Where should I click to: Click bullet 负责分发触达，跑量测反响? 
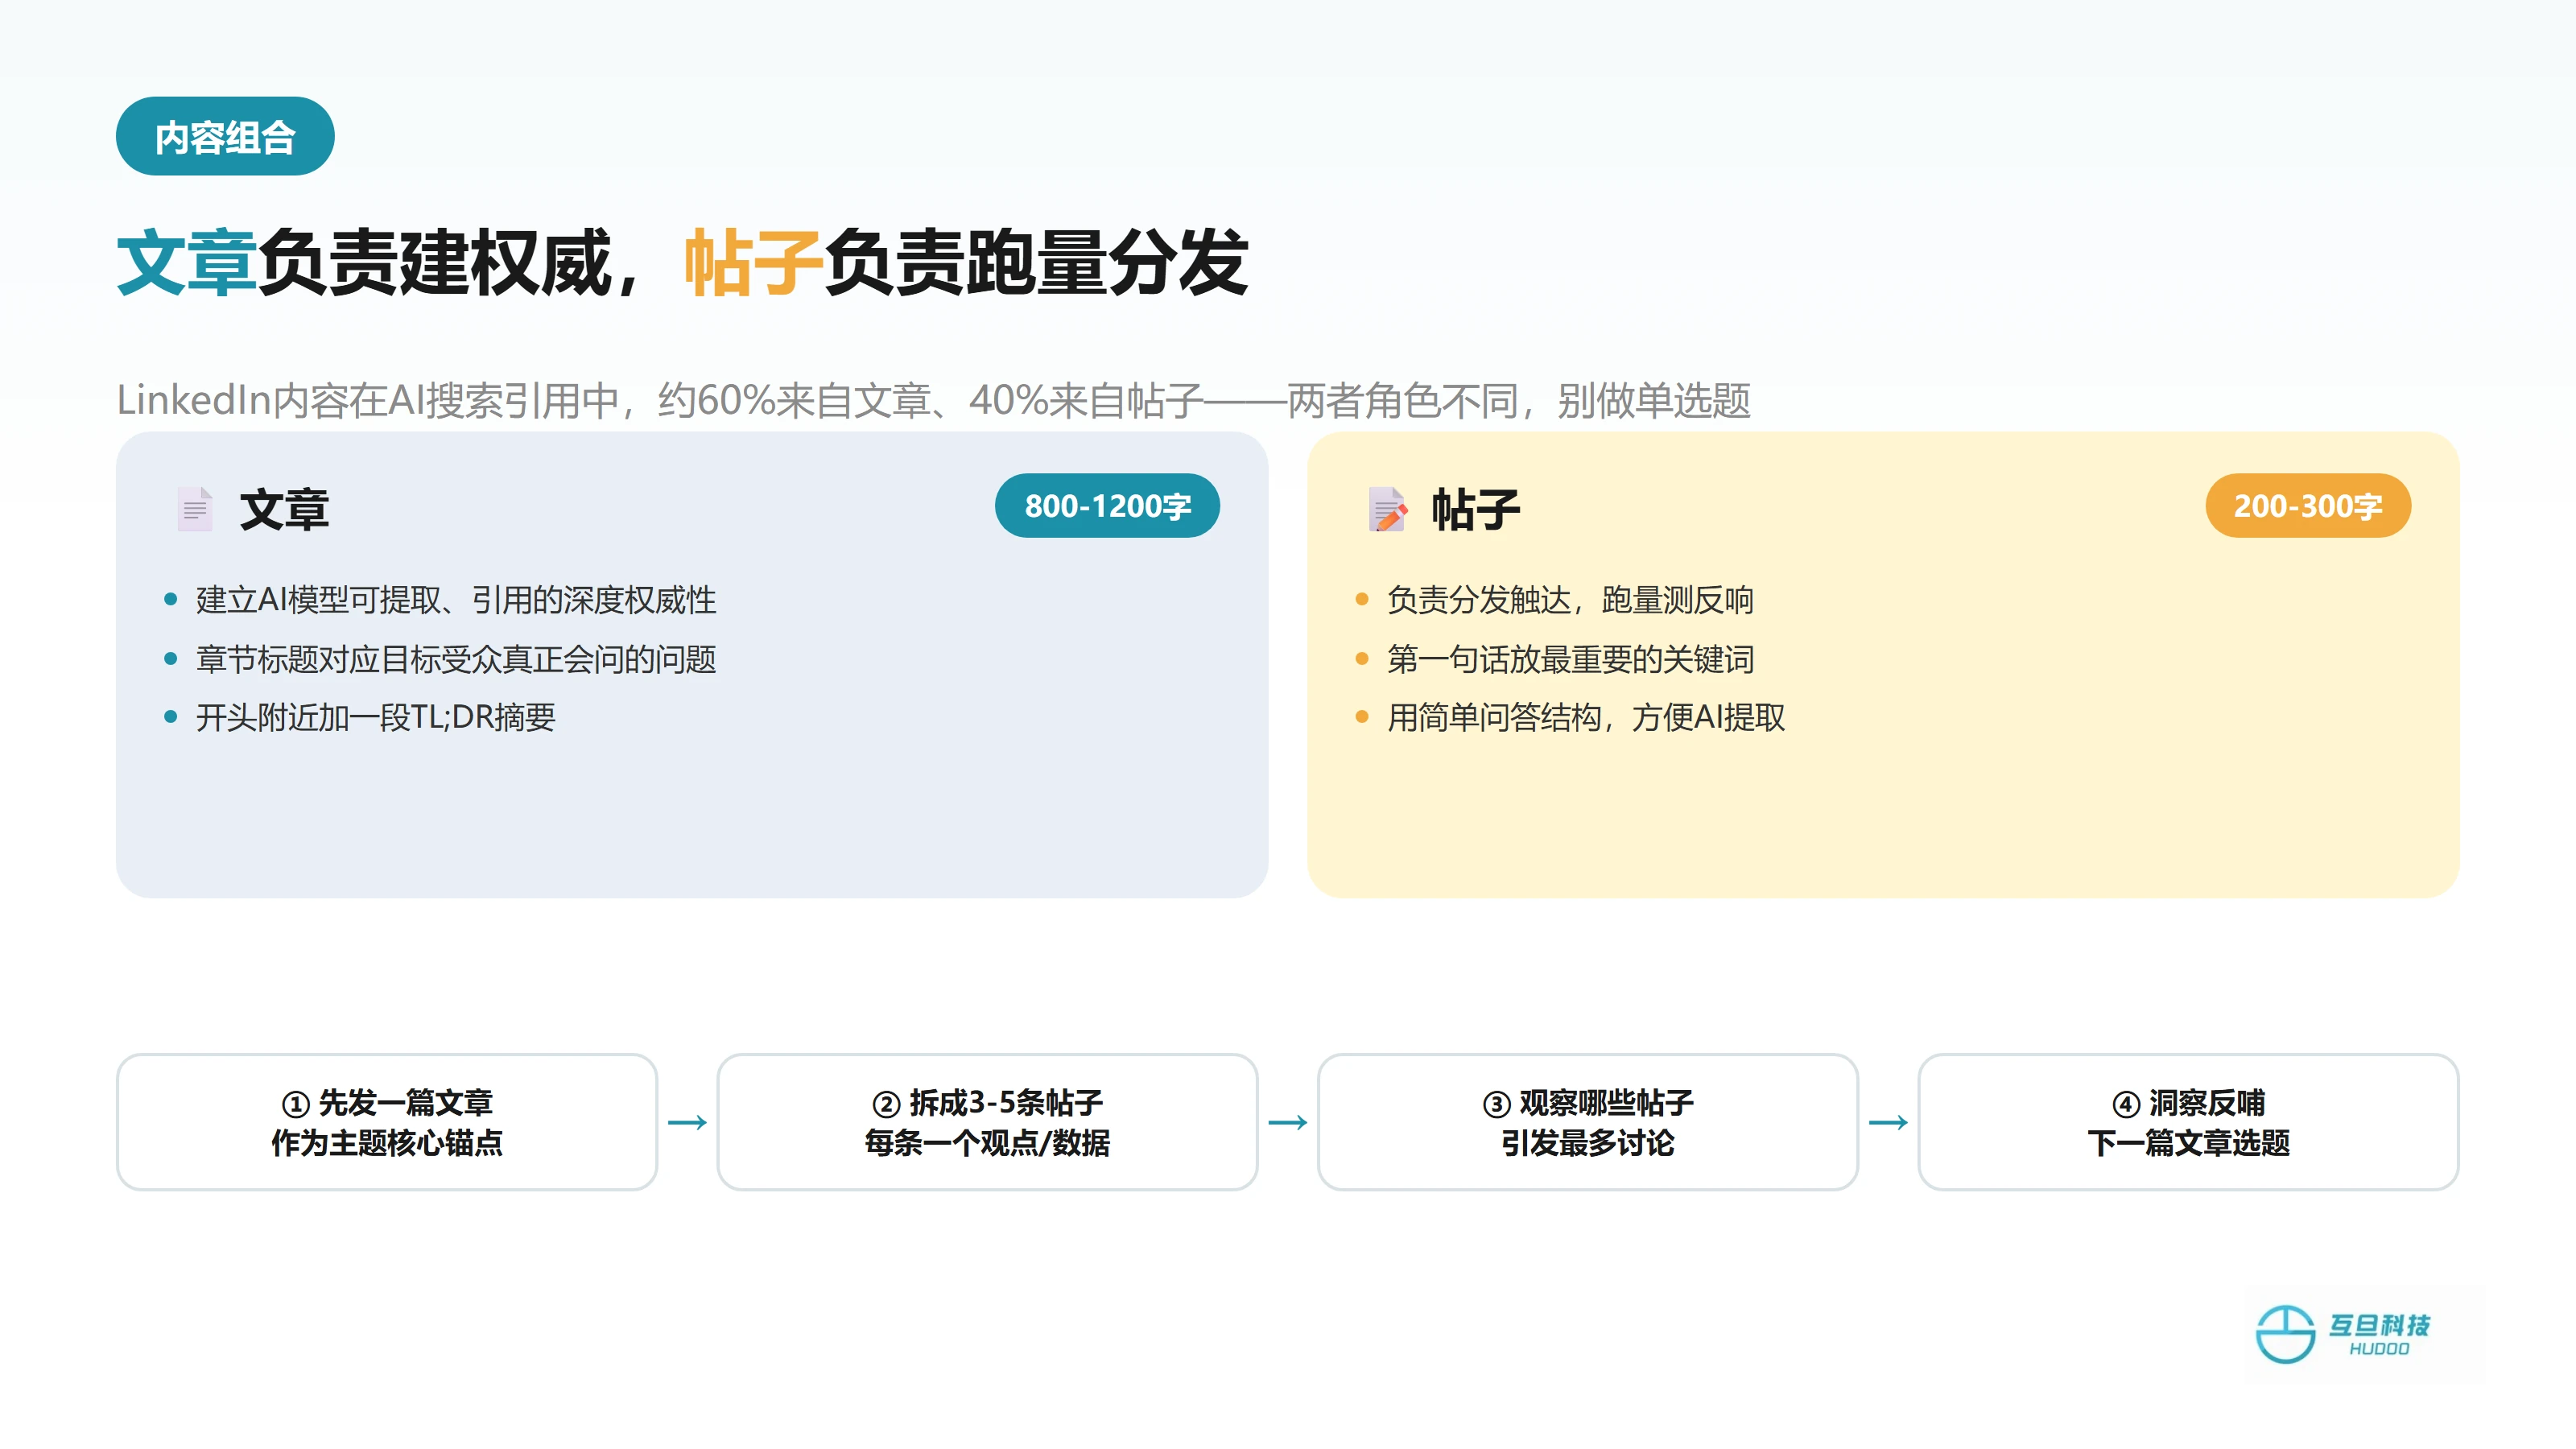[1570, 600]
